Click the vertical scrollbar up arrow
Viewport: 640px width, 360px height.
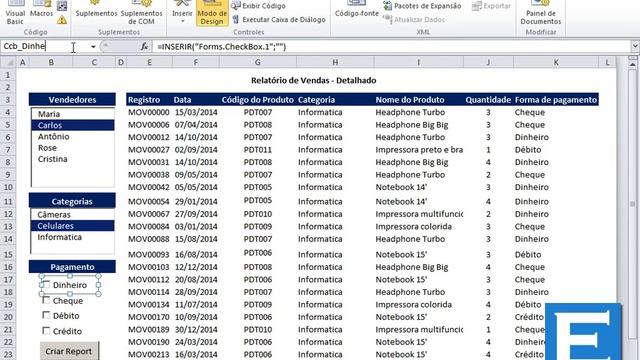pyautogui.click(x=633, y=64)
